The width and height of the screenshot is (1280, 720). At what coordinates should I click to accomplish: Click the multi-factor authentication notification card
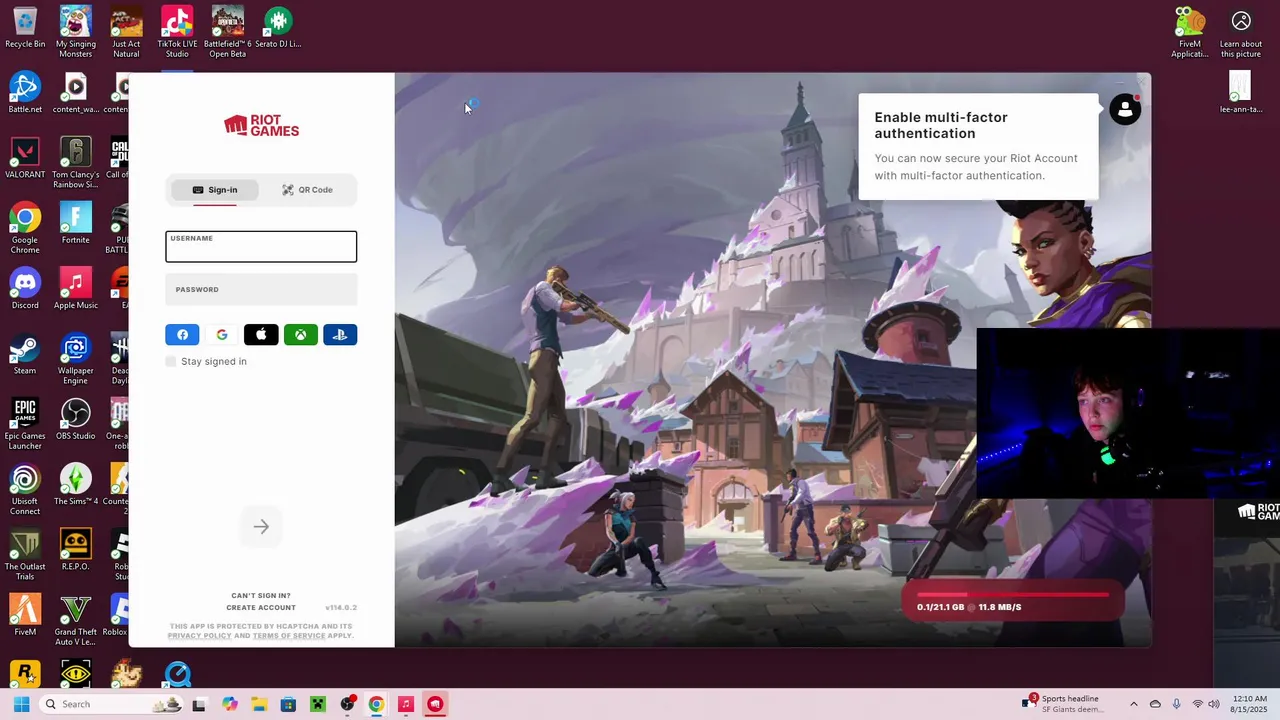tap(978, 146)
